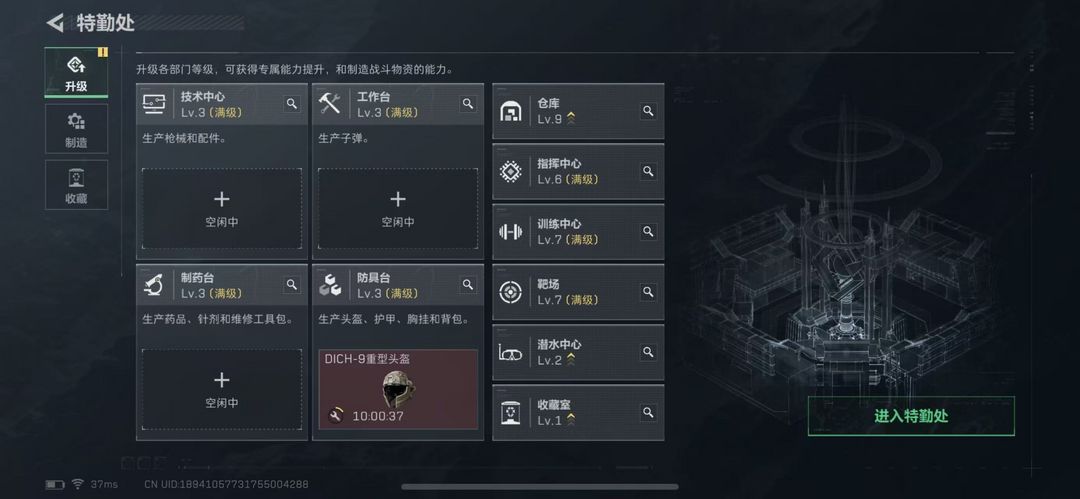This screenshot has width=1080, height=499.
Task: Add production in 技术中心 idle slot
Action: point(222,209)
